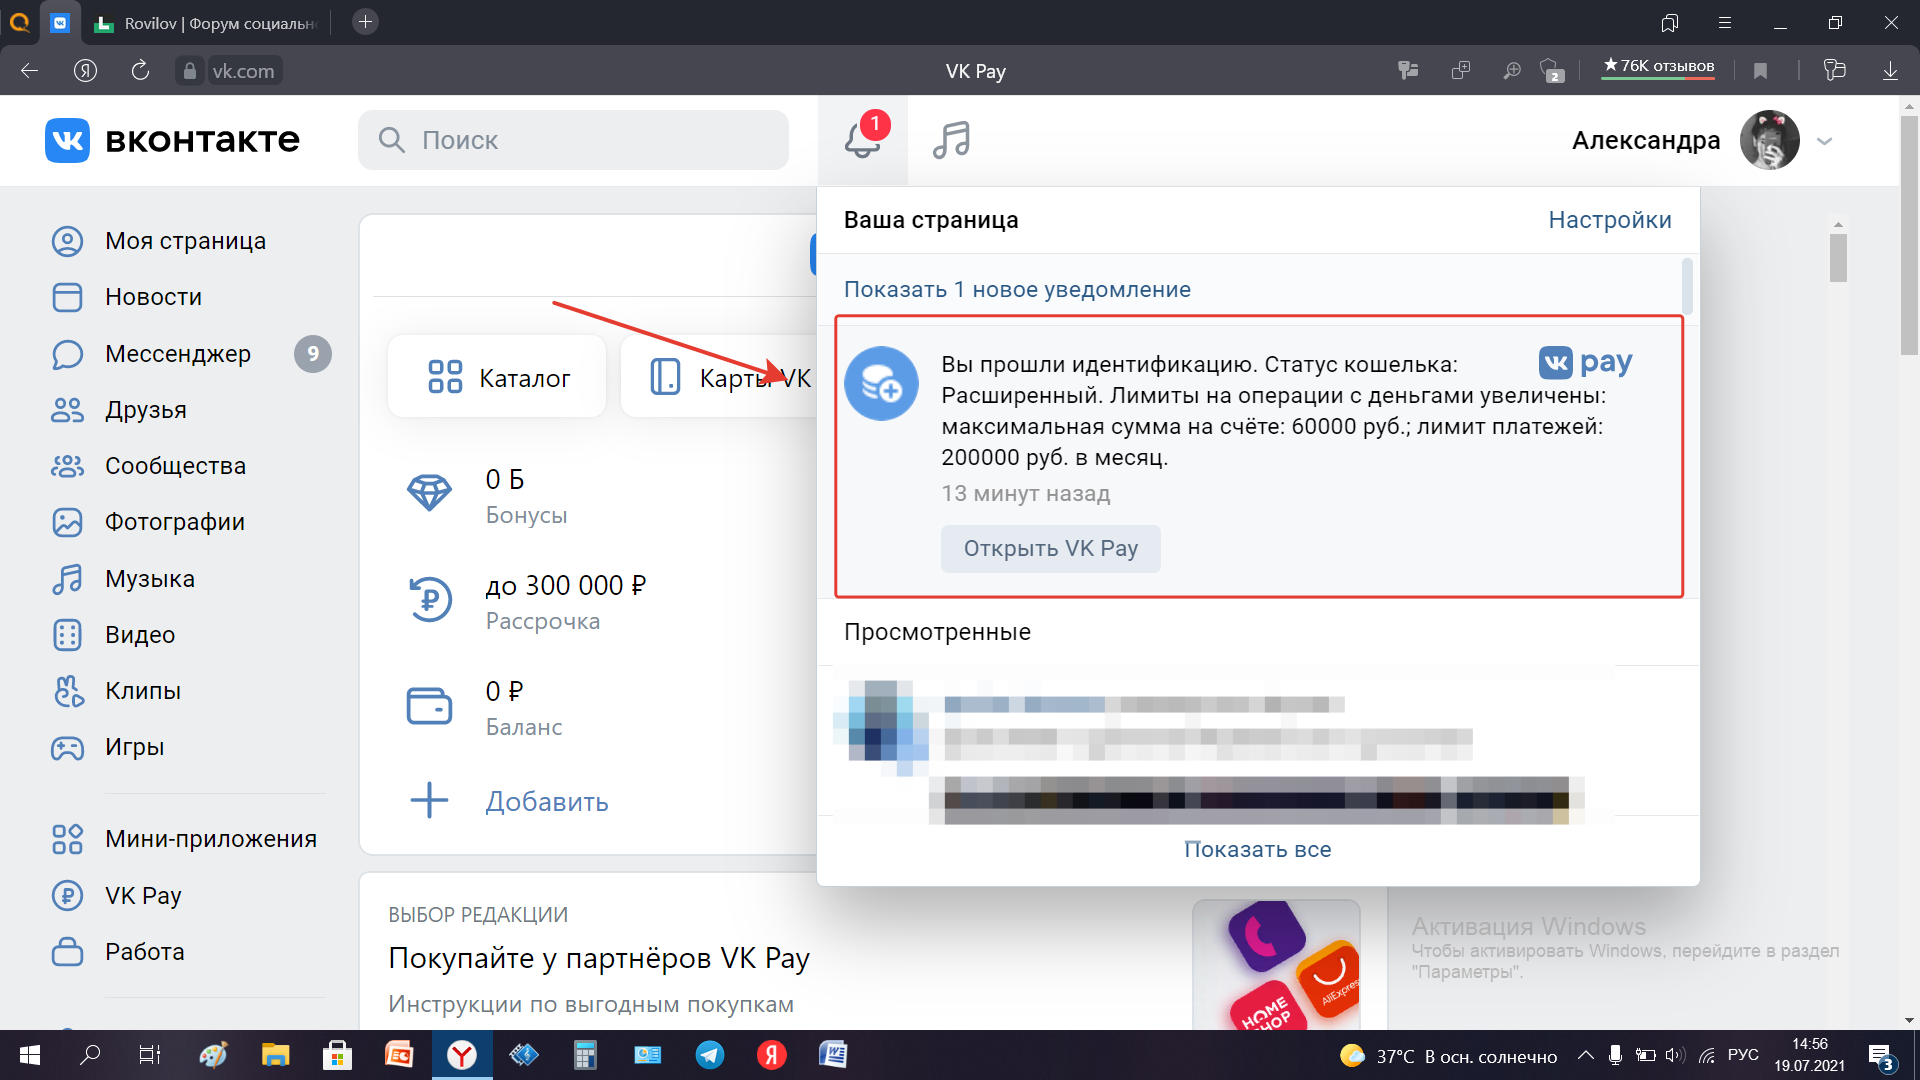Screen dimensions: 1920x1080
Task: Open the Настройки link in notifications
Action: tap(1609, 220)
